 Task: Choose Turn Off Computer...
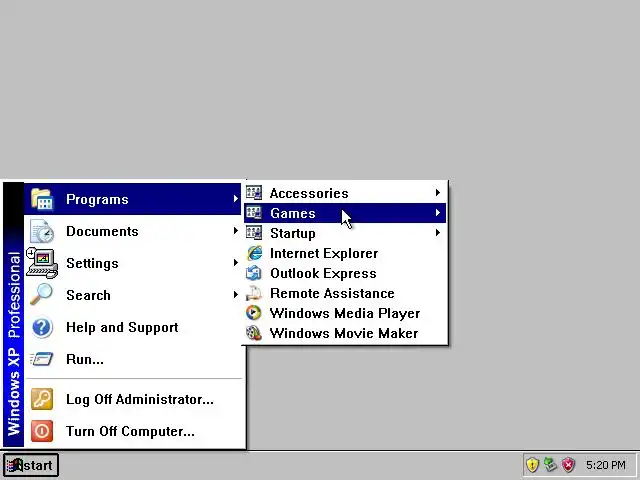point(133,431)
